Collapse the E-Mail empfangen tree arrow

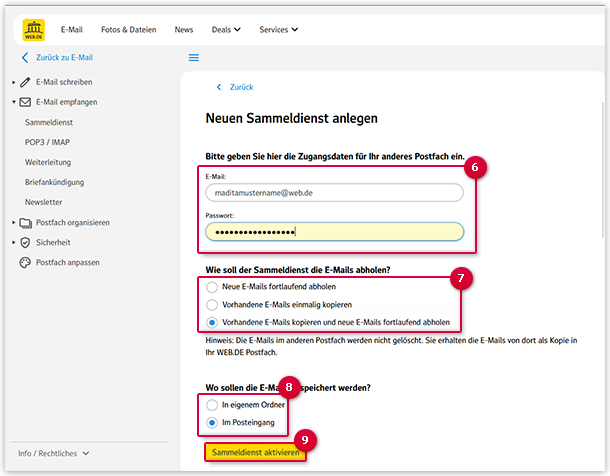(x=14, y=102)
